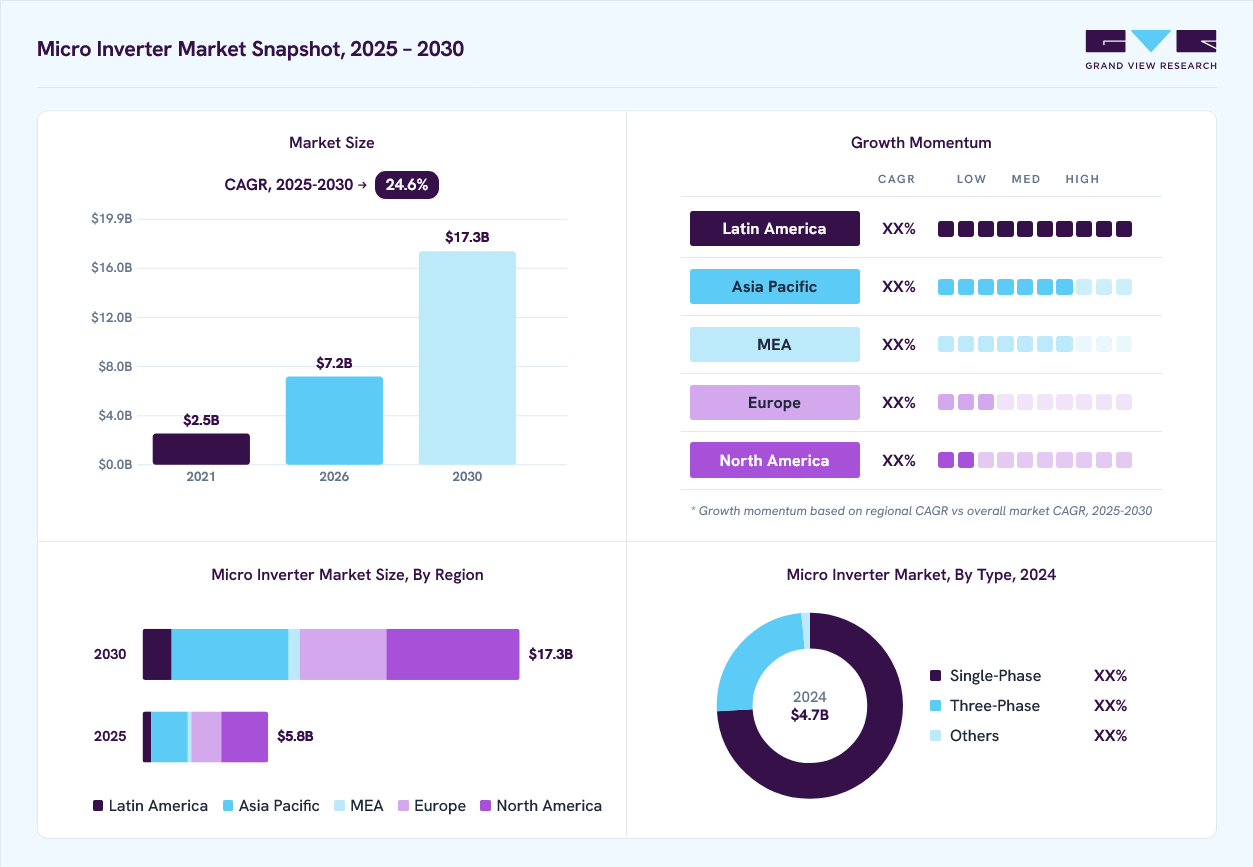Screen dimensions: 1253x867
Task: Click the $7.2B value label
Action: pyautogui.click(x=334, y=363)
